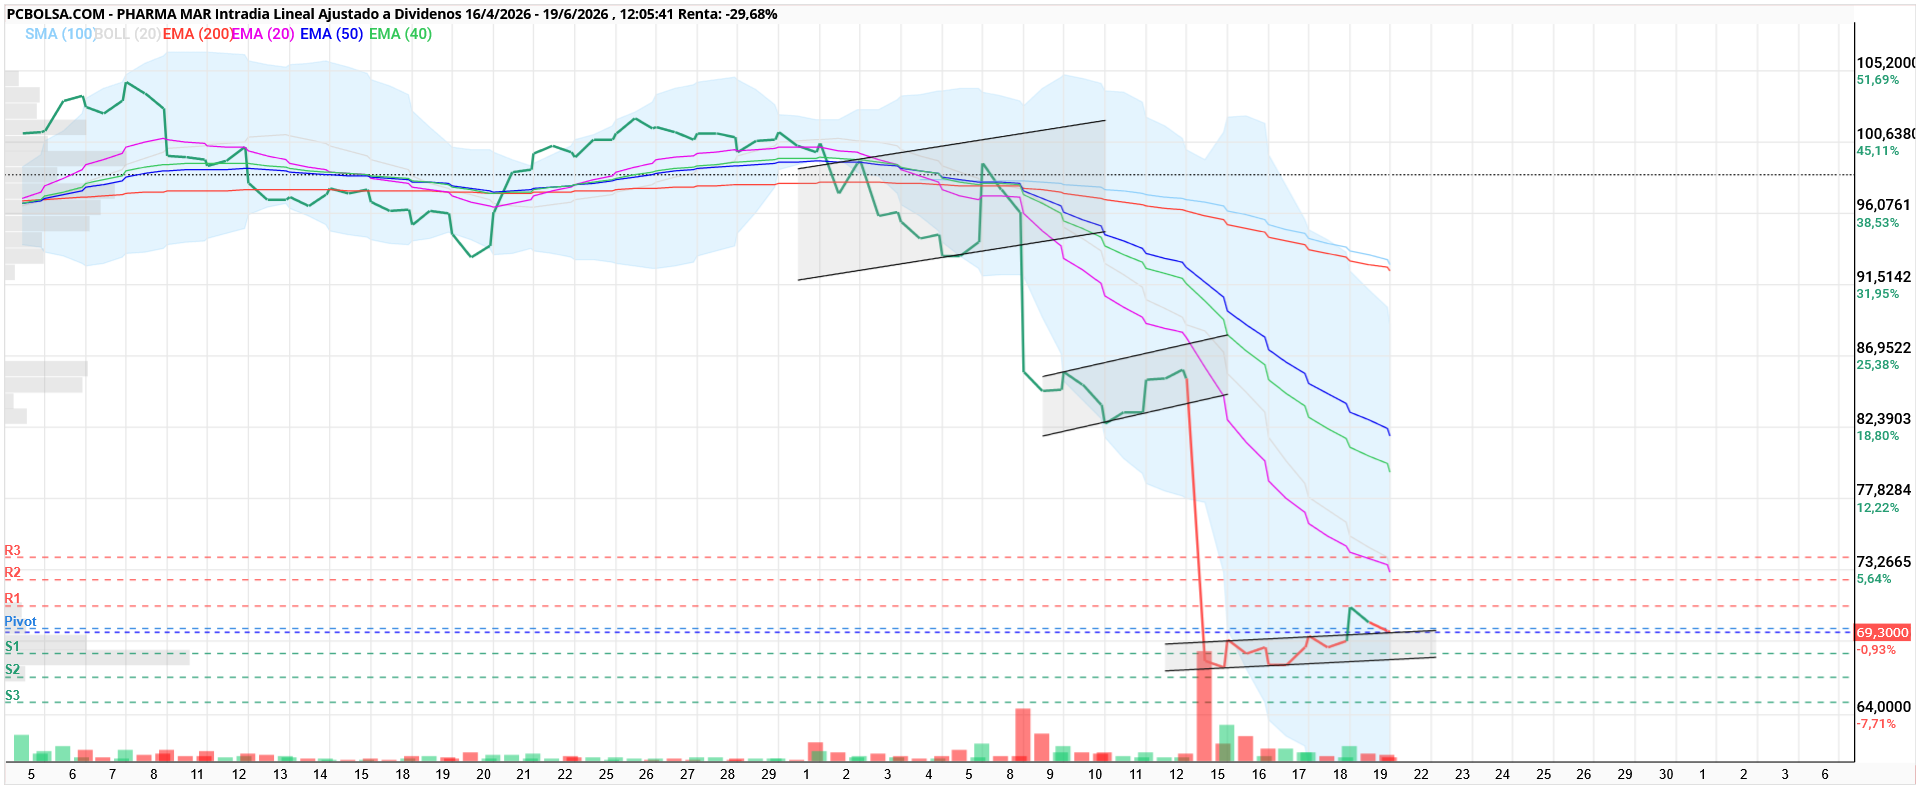Viewport: 1920px width, 789px height.
Task: Select the 45,11% percentage label
Action: point(1877,151)
